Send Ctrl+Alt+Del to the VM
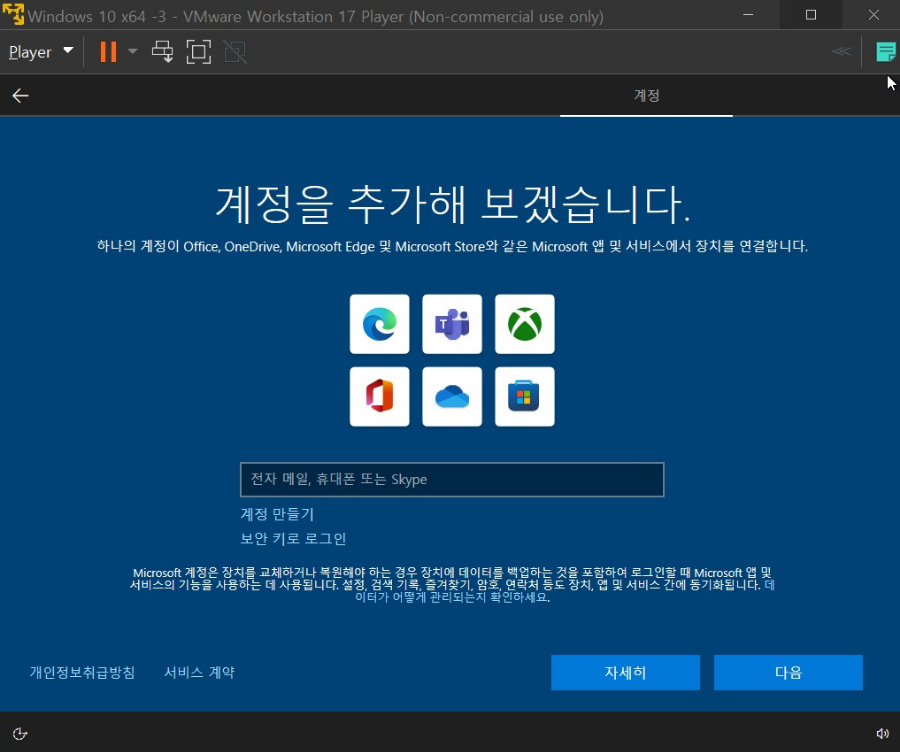The image size is (900, 752). point(162,52)
